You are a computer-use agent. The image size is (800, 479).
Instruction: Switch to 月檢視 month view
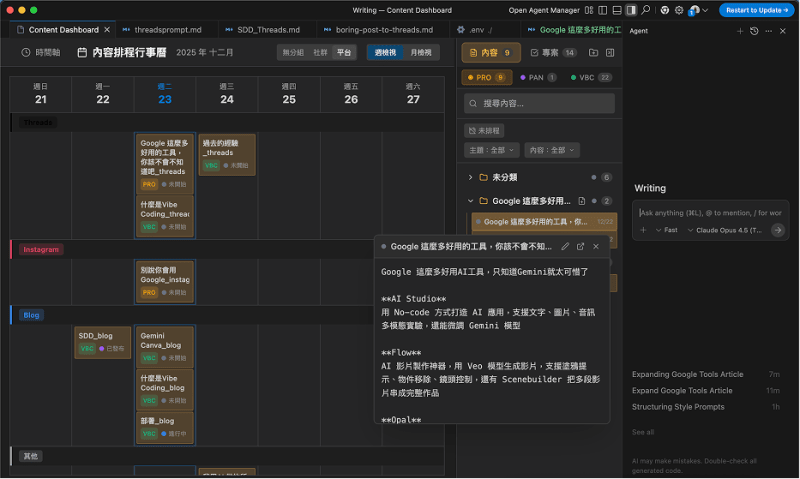[x=421, y=53]
